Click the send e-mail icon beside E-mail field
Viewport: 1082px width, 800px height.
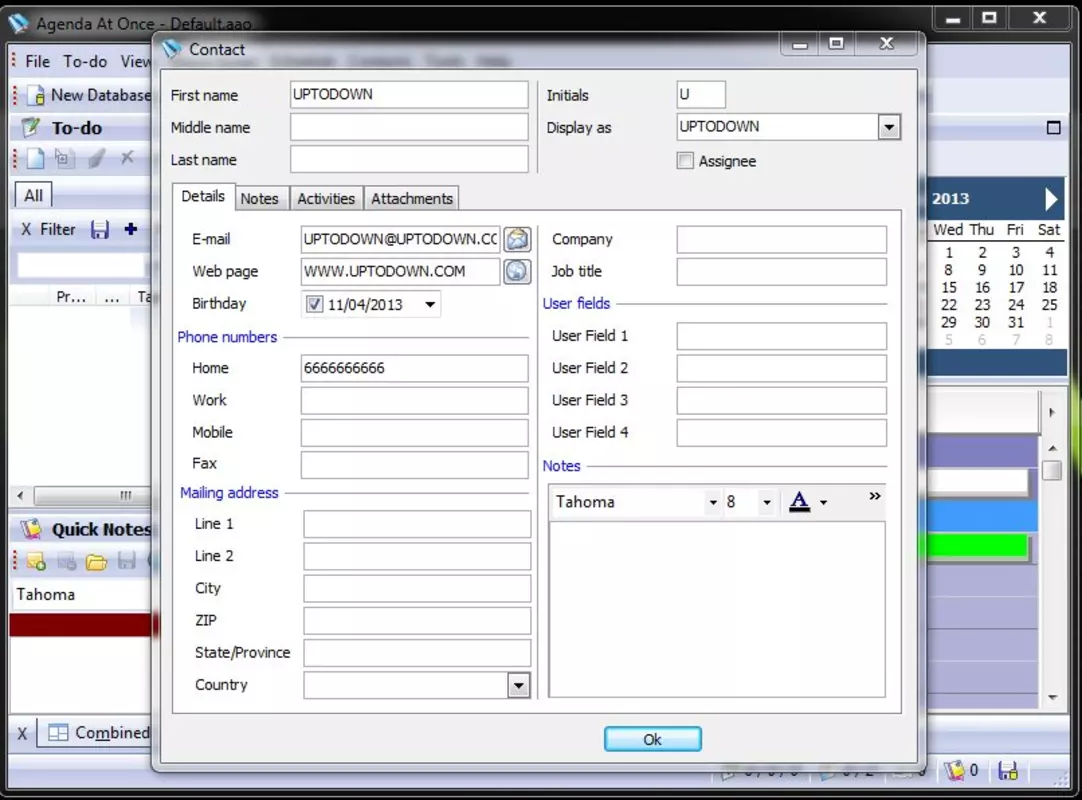coord(517,239)
